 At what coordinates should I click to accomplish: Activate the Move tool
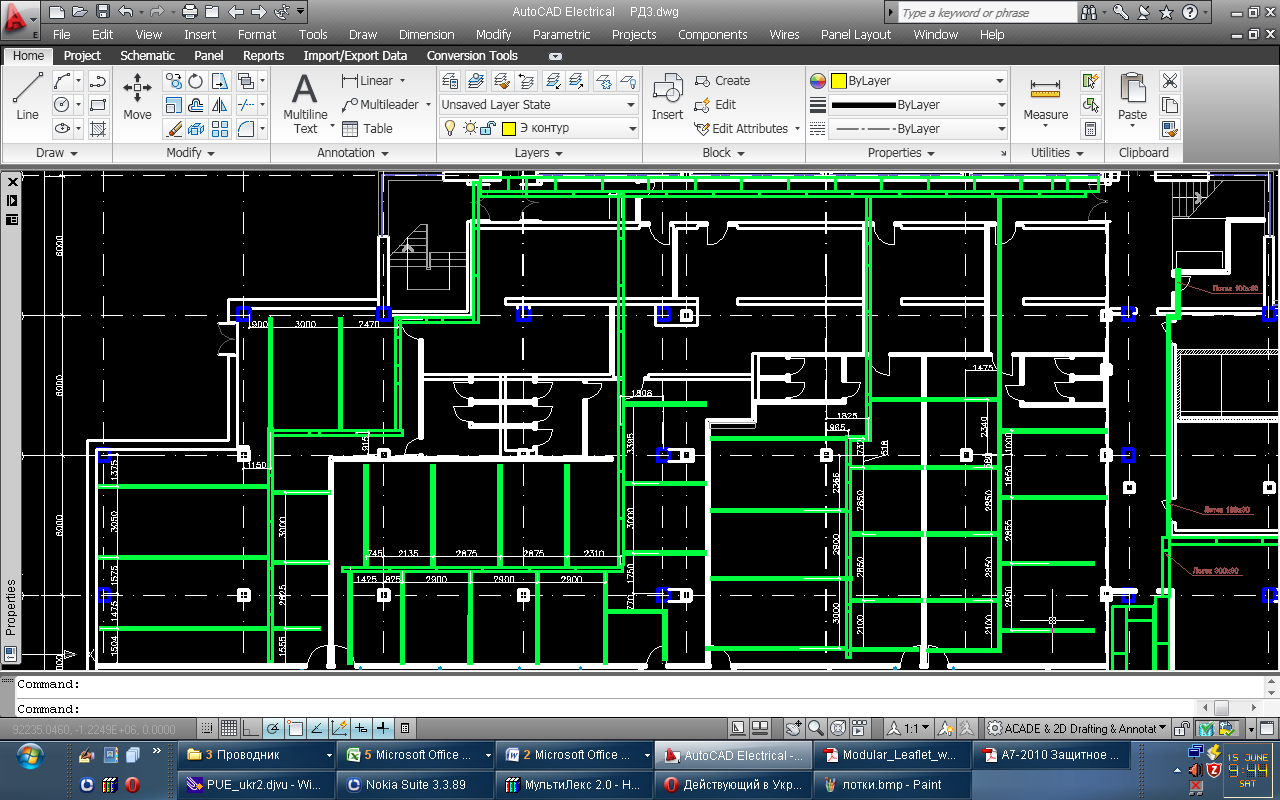pyautogui.click(x=137, y=97)
